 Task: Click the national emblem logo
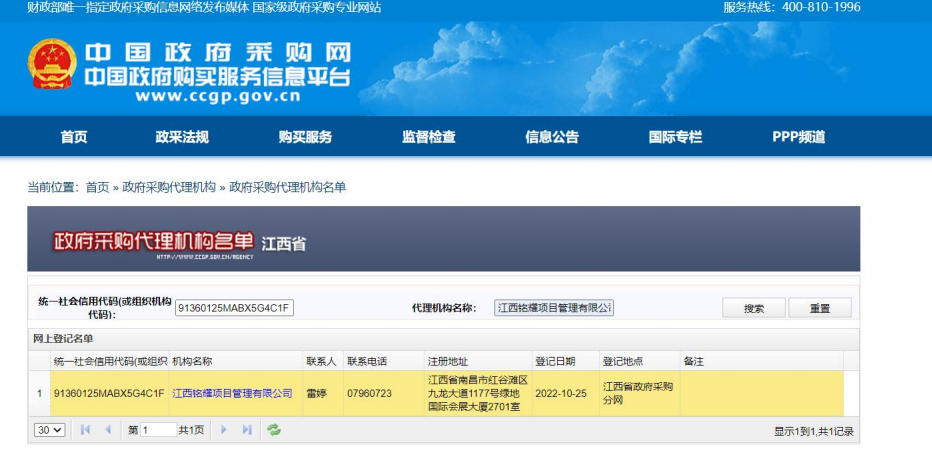pos(52,64)
